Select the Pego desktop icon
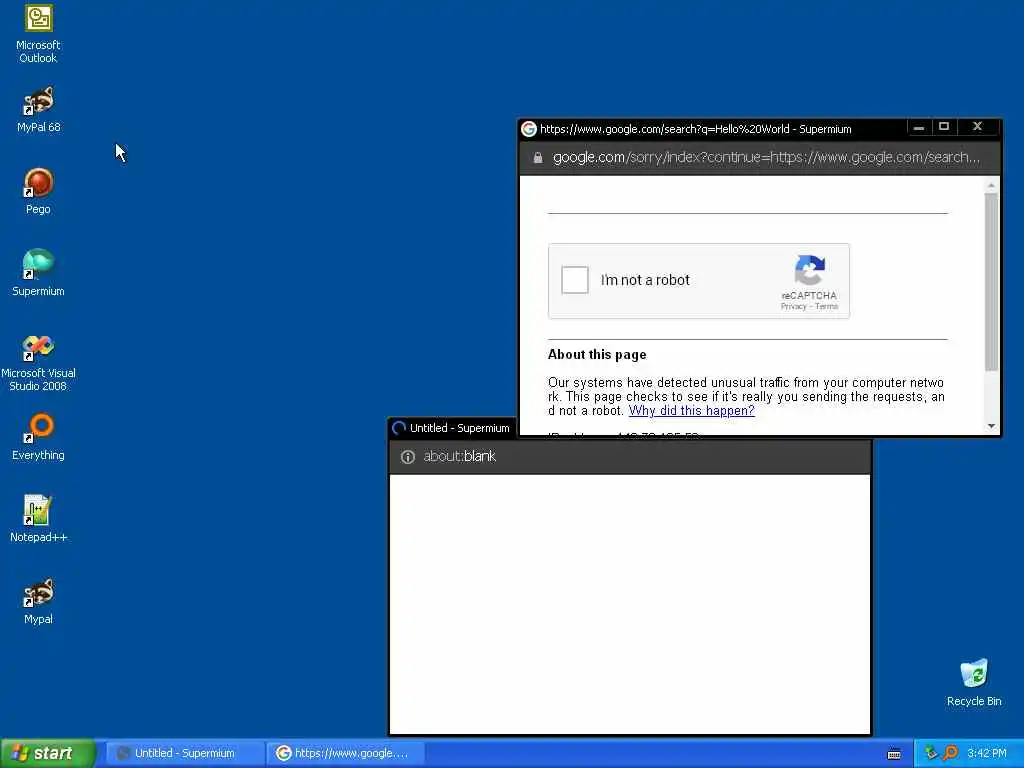 (x=39, y=191)
